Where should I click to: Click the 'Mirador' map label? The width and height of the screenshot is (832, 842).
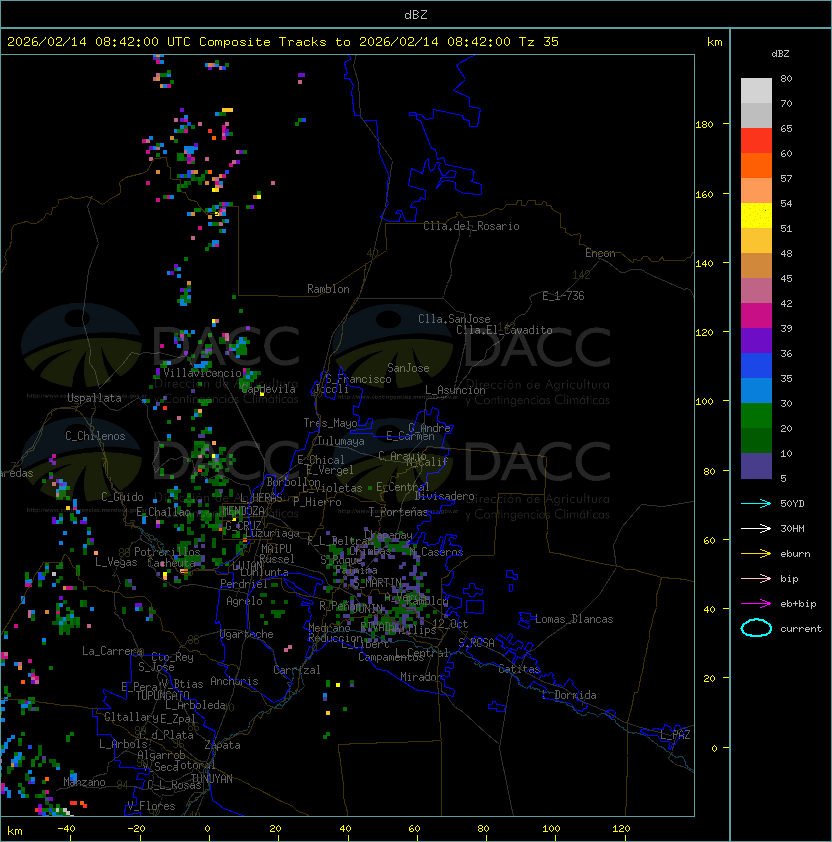[x=421, y=677]
